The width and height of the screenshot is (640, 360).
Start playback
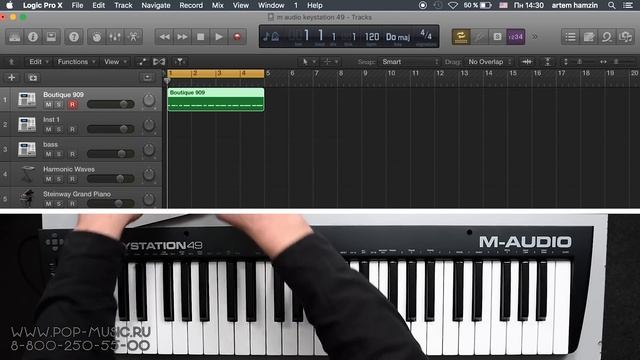click(x=219, y=37)
